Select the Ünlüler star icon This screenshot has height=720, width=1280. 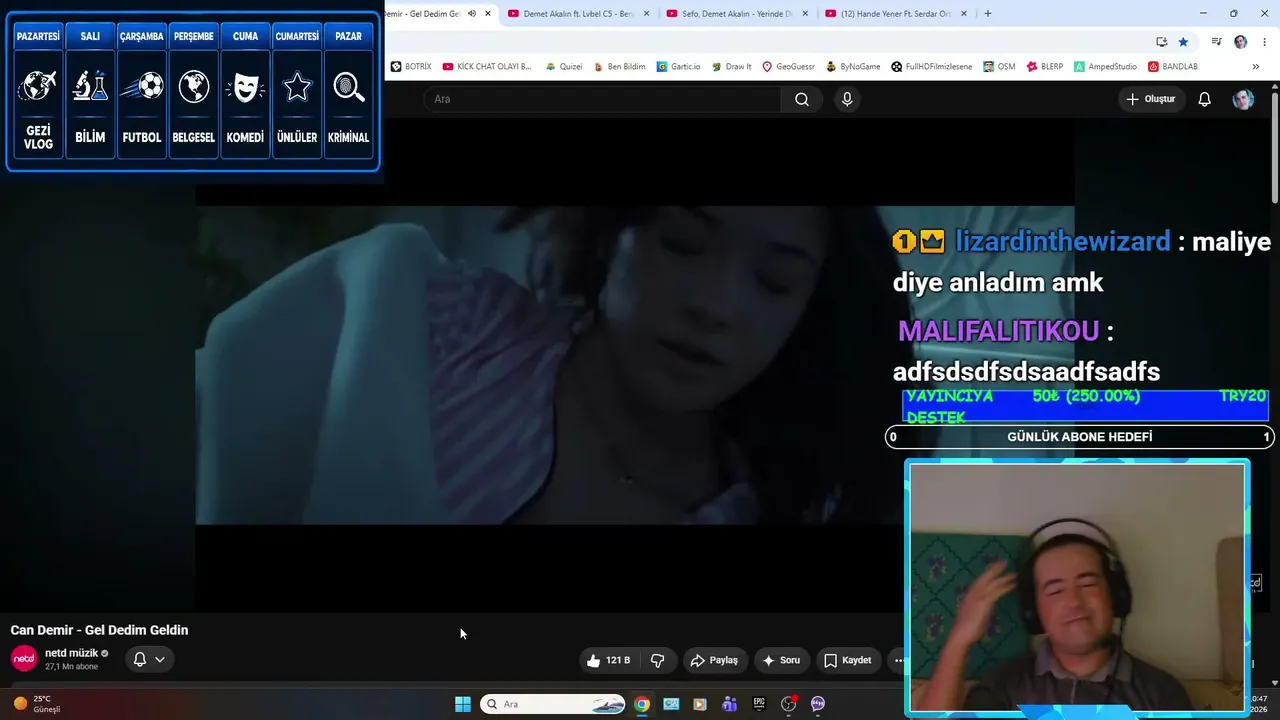click(x=297, y=86)
